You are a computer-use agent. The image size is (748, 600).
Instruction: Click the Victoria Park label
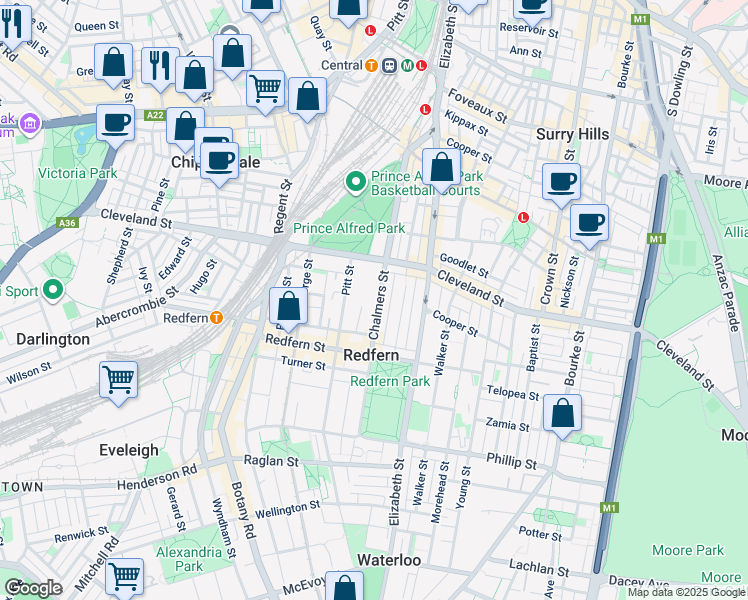click(x=77, y=174)
